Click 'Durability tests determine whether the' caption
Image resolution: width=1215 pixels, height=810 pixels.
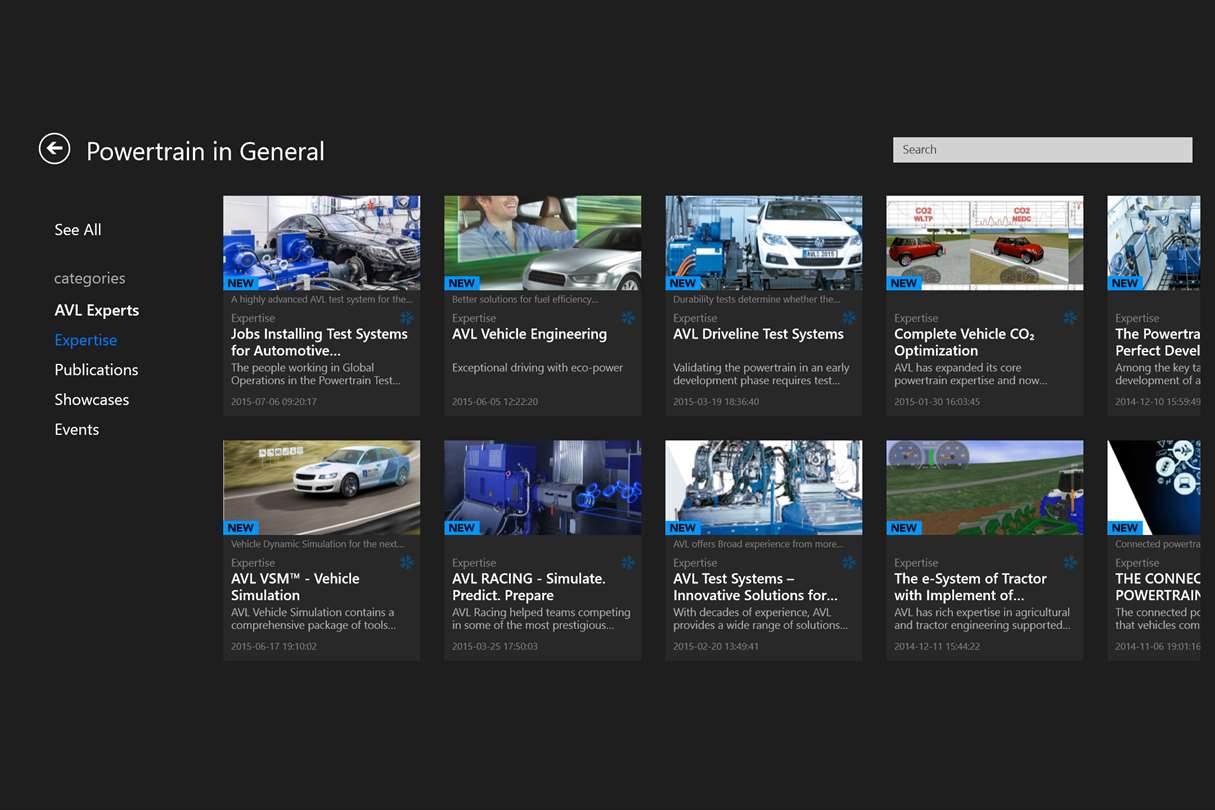pos(756,299)
